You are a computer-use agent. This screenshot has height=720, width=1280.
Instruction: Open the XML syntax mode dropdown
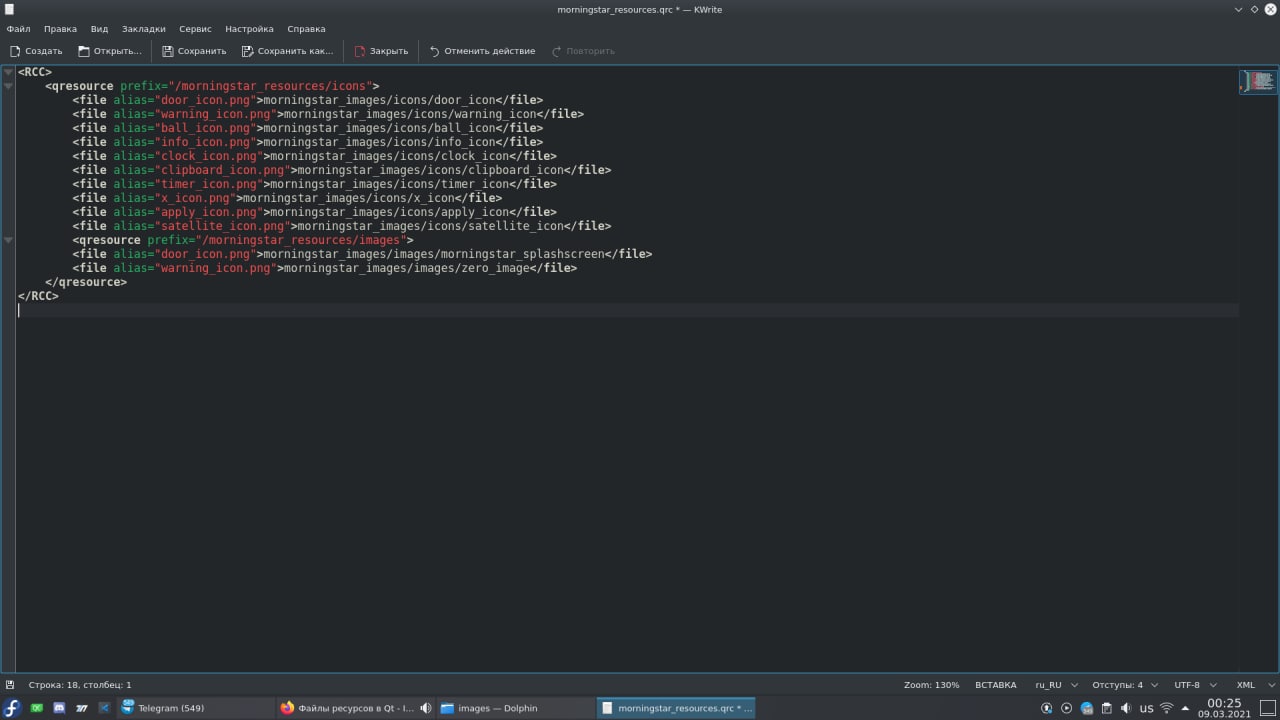(1253, 685)
